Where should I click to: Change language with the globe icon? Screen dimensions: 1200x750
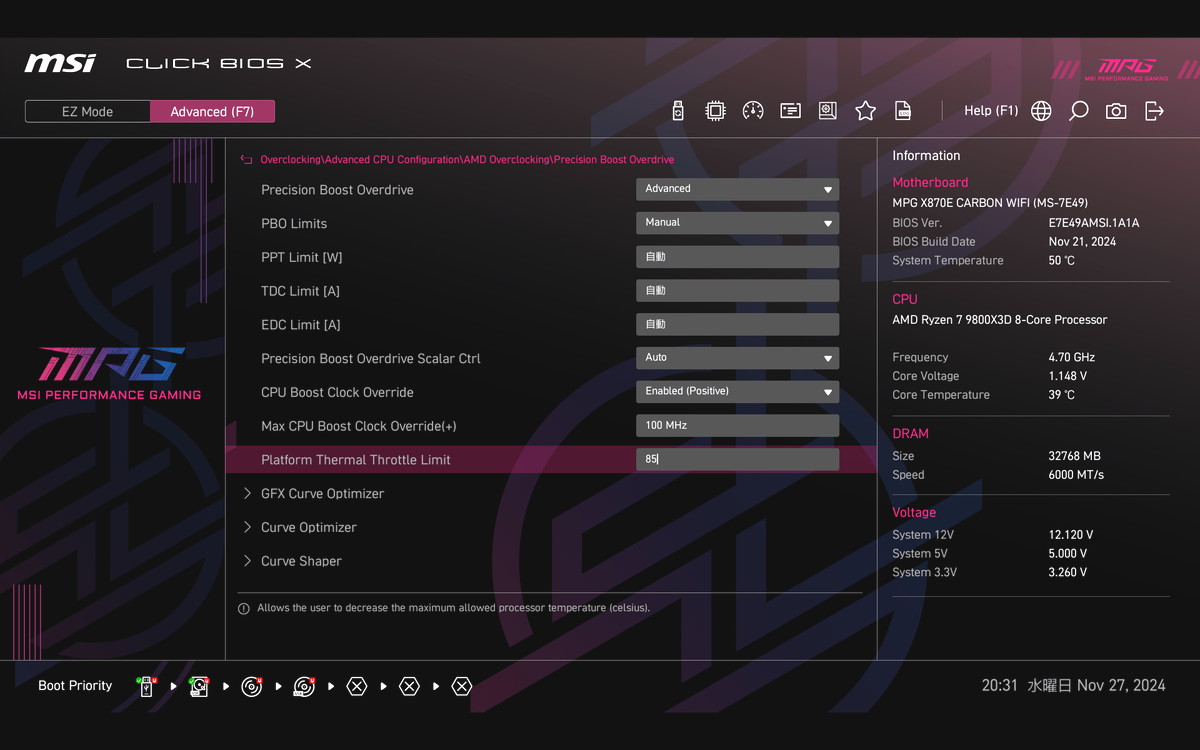[x=1041, y=111]
